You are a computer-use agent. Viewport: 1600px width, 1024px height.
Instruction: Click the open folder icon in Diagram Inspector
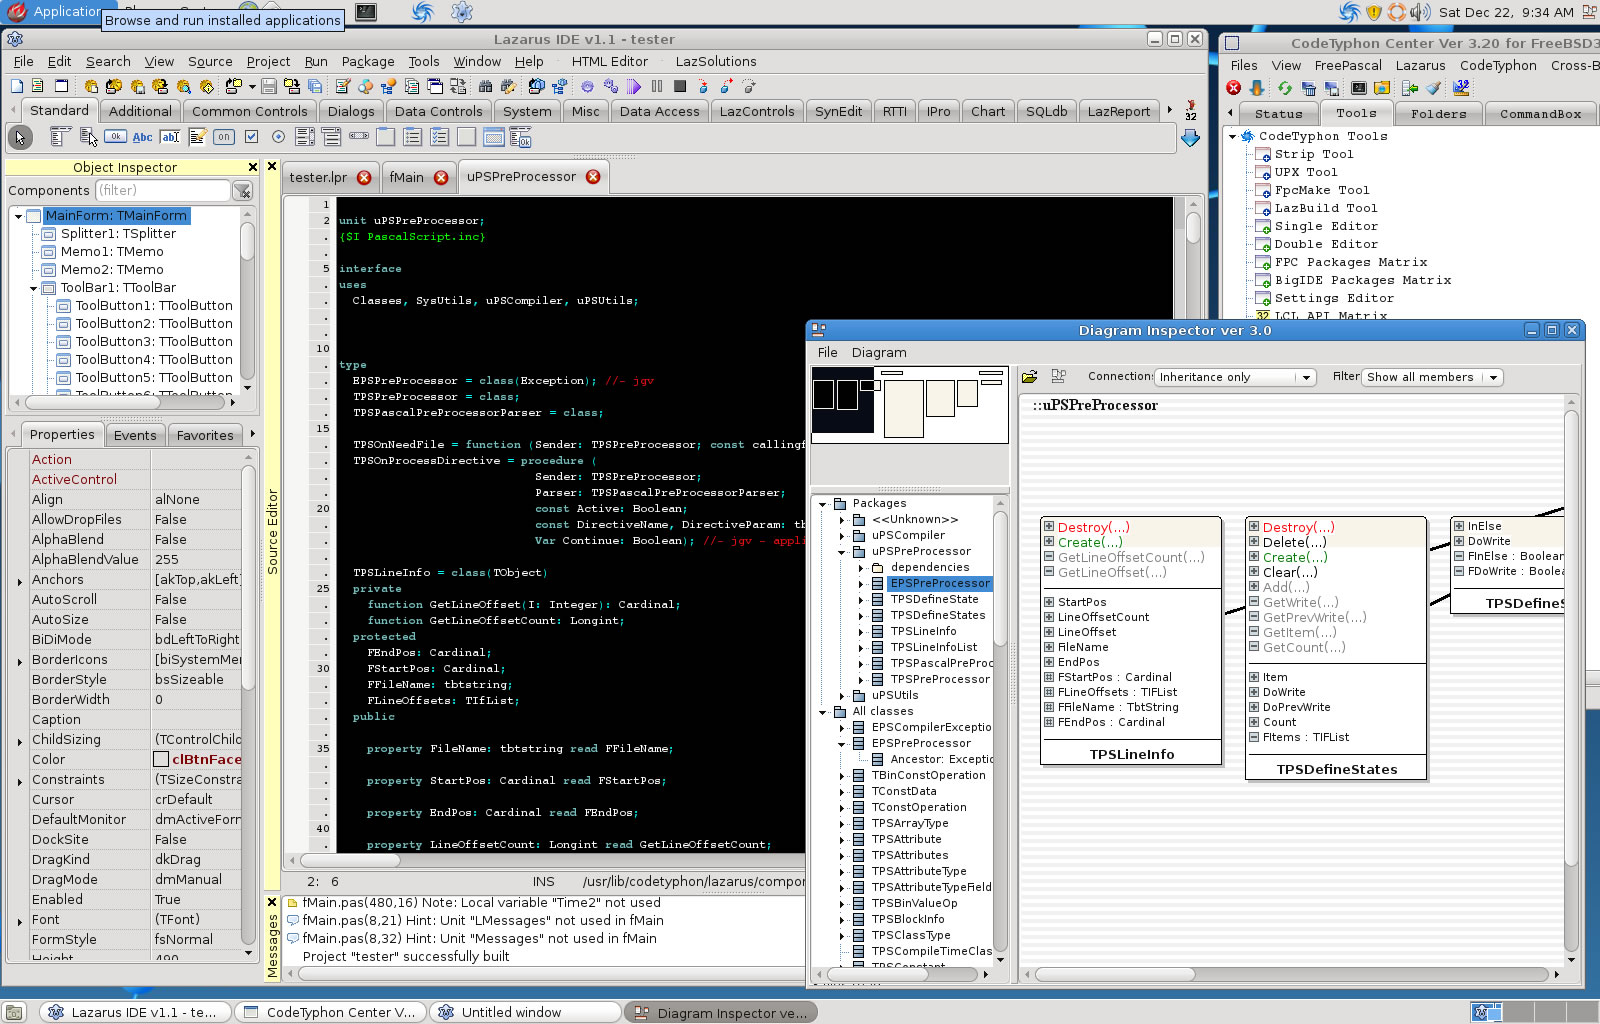[x=1029, y=377]
